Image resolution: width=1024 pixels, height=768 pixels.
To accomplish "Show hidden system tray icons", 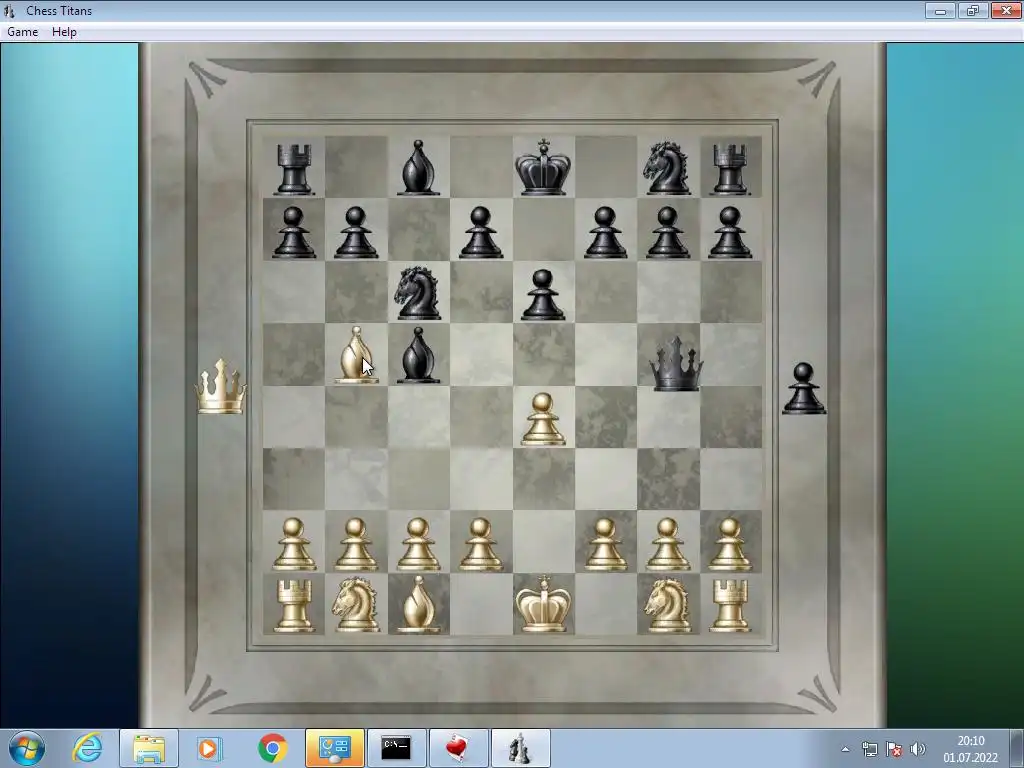I will pos(845,750).
